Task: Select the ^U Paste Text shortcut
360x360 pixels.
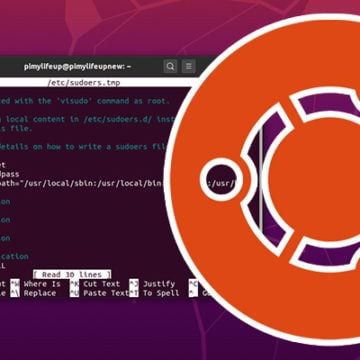Action: (99, 293)
